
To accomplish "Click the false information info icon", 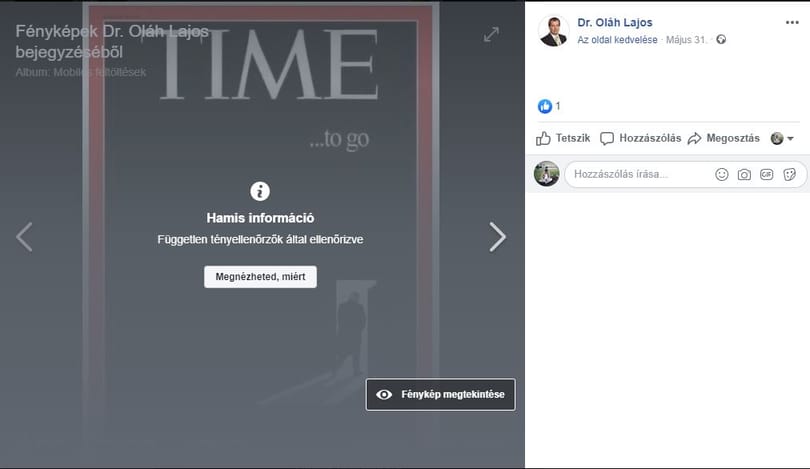I will [260, 191].
